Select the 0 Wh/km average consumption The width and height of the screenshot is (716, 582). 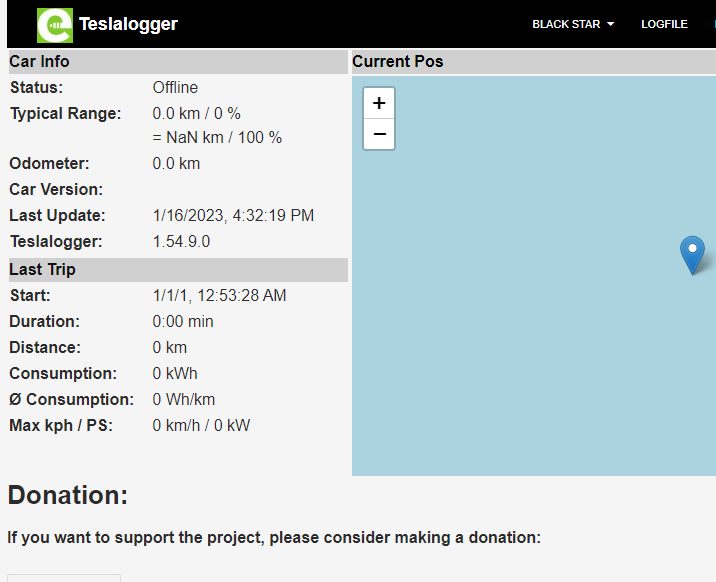(184, 399)
